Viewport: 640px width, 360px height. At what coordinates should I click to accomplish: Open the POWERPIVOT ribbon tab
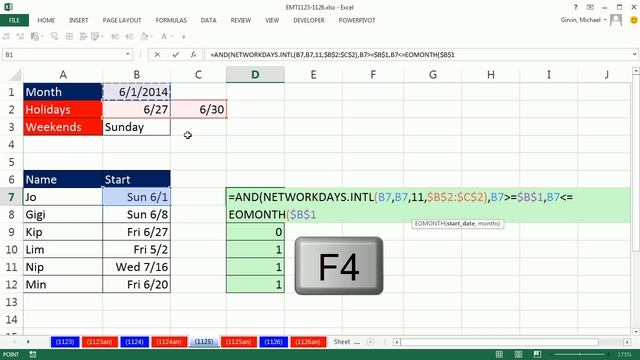(x=357, y=20)
